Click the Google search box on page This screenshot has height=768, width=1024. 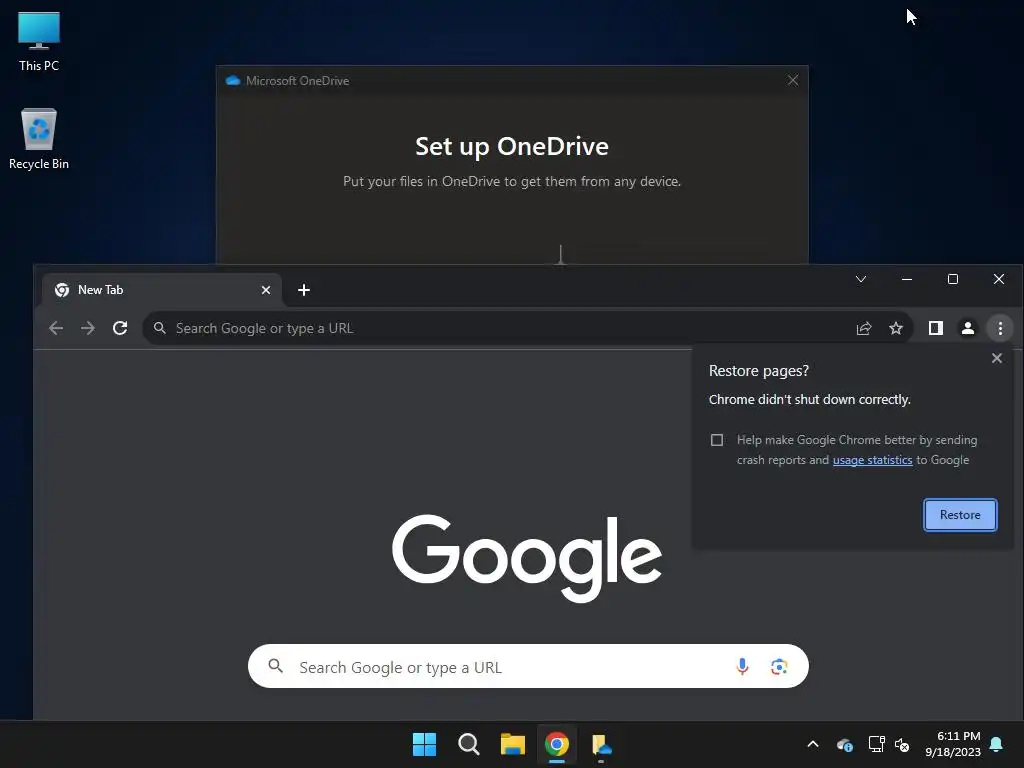tap(528, 666)
